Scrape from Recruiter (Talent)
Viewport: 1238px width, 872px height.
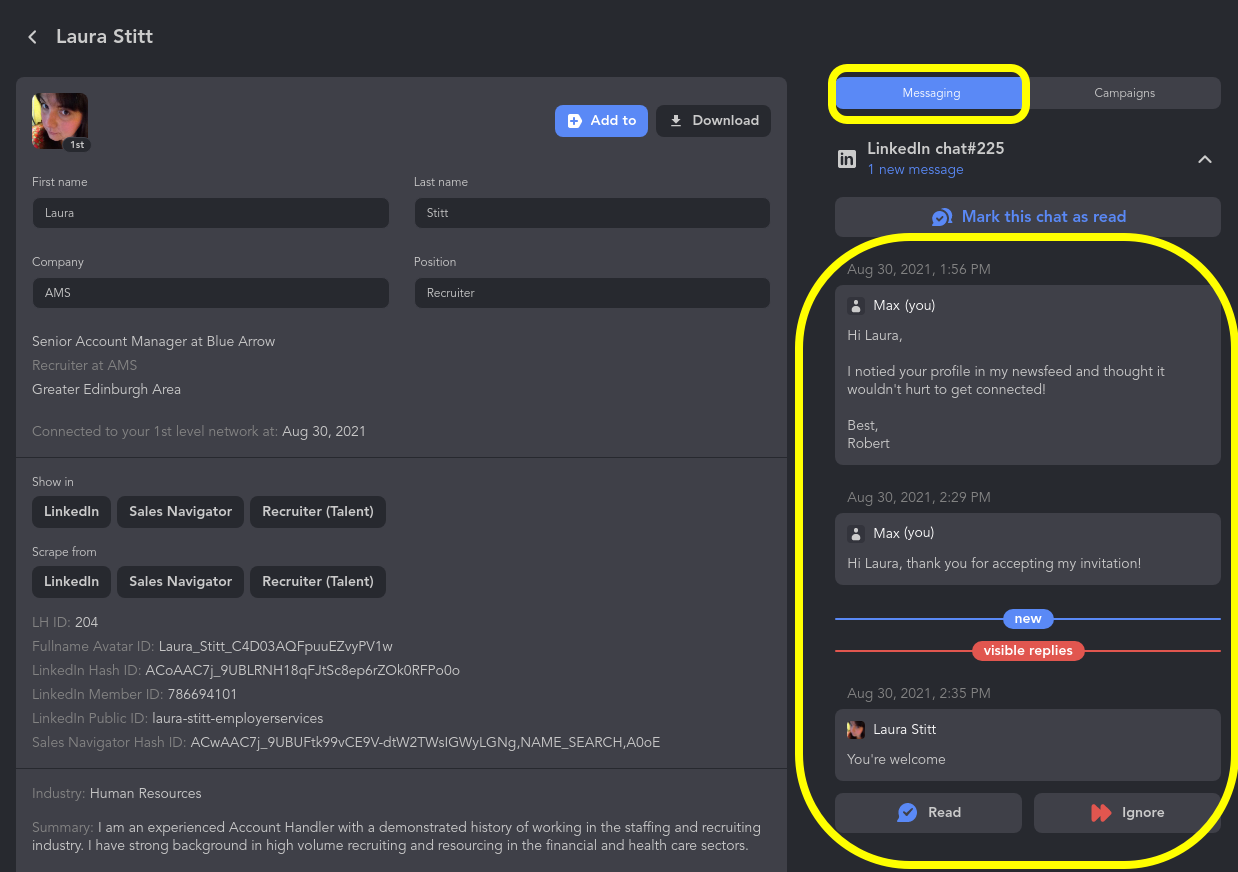click(x=318, y=581)
